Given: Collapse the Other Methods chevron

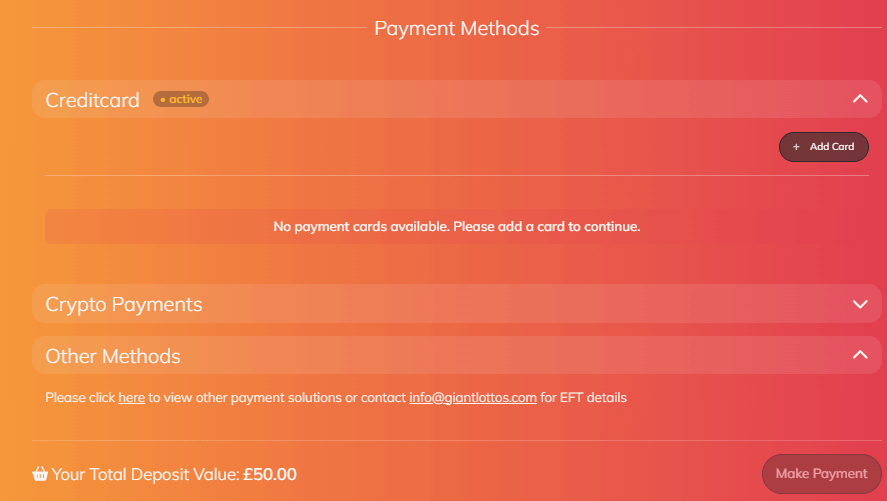Looking at the screenshot, I should click(x=859, y=355).
